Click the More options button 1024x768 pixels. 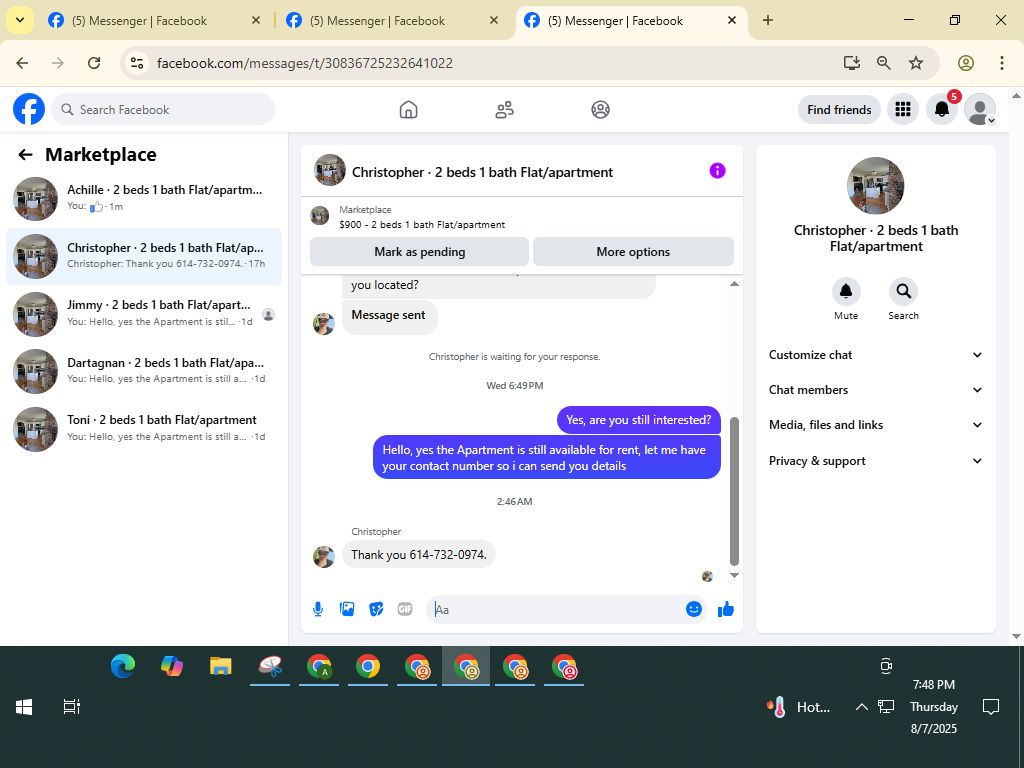pos(633,252)
